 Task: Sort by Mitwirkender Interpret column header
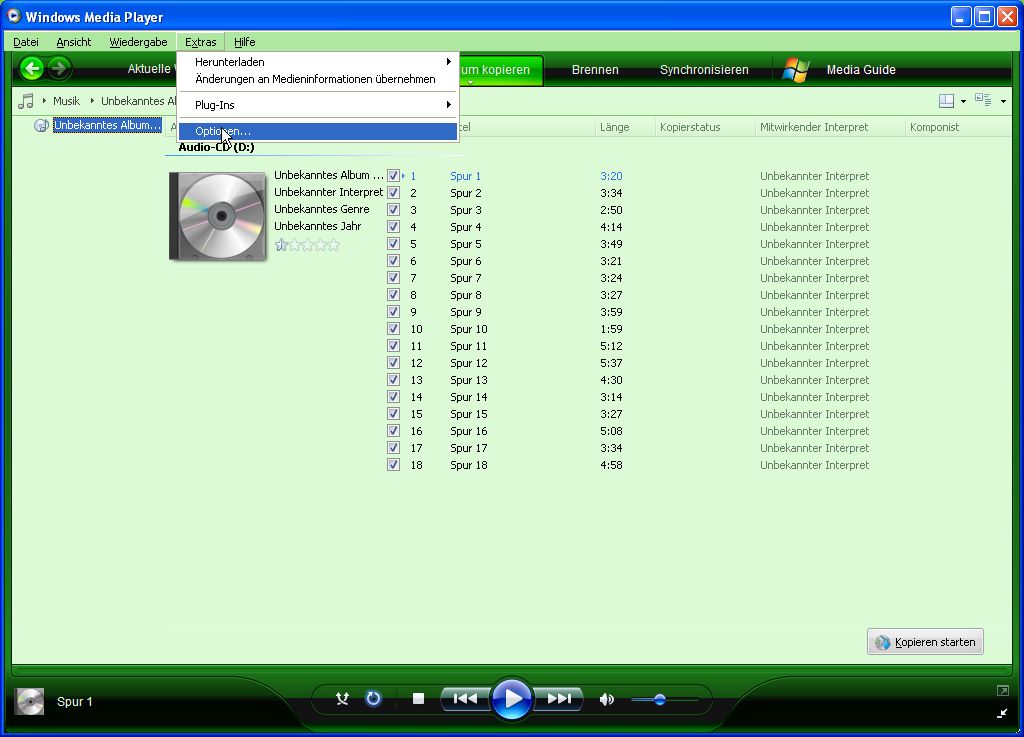click(x=814, y=127)
